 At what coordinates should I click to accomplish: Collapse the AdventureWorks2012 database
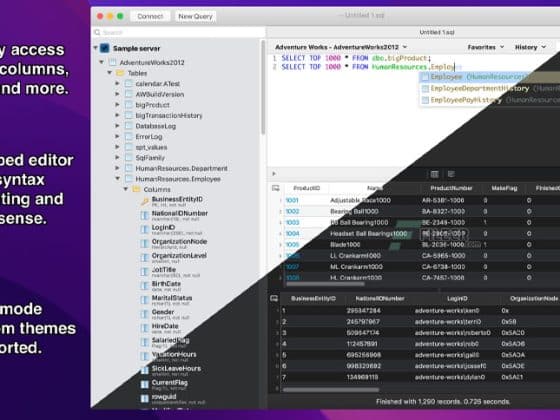(101, 62)
